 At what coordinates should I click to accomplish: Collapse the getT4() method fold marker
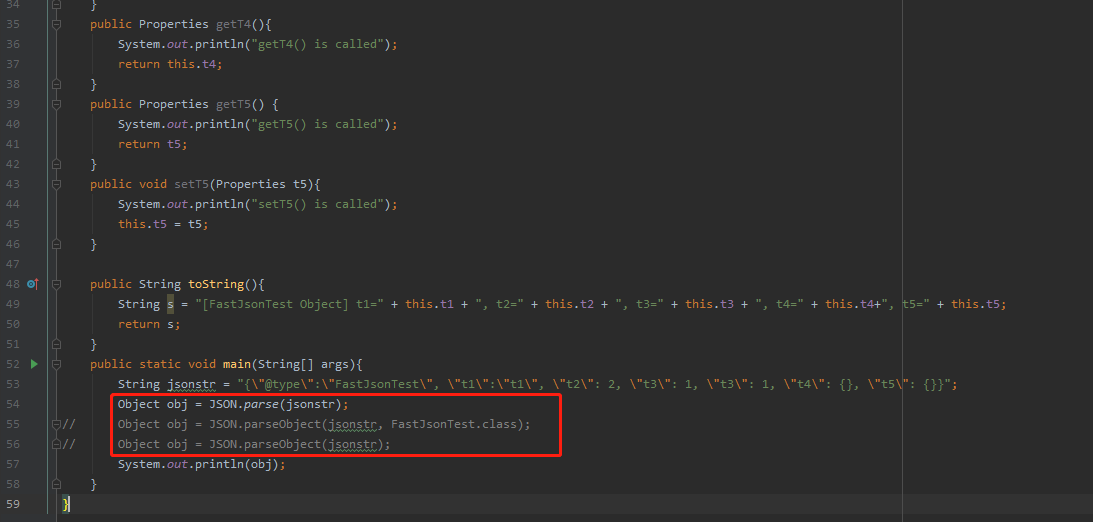point(56,24)
